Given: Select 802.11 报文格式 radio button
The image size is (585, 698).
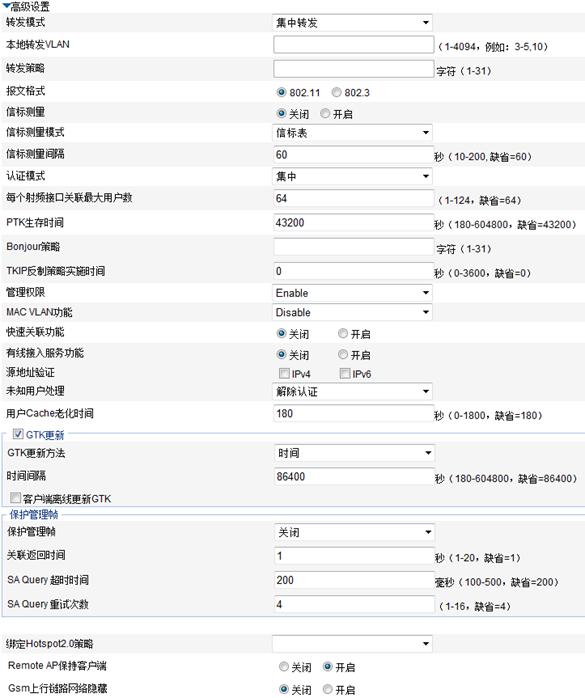Looking at the screenshot, I should 281,92.
